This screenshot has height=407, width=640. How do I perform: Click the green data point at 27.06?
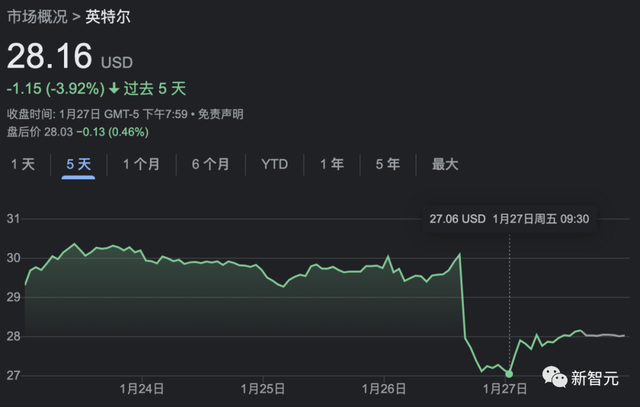[x=509, y=374]
